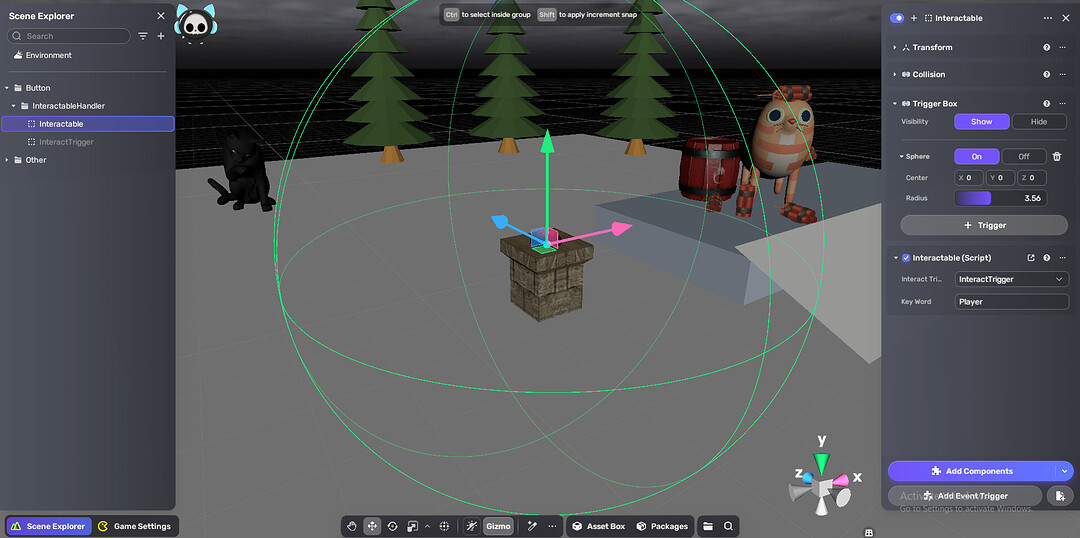Screen dimensions: 1080x538
Task: Delete the Sphere trigger shape
Action: click(1057, 157)
